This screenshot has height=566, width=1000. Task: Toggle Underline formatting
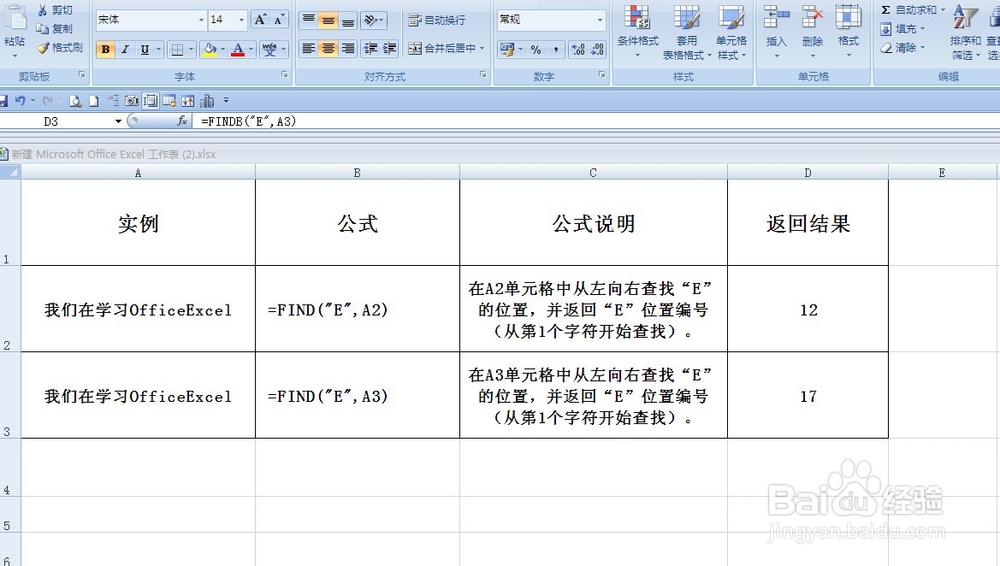point(145,49)
